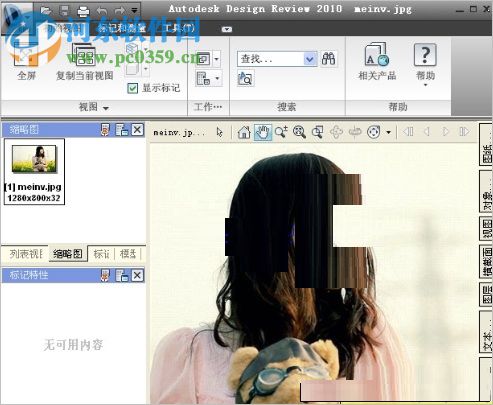Click the meinv.jp... canvas tab label

tap(179, 133)
